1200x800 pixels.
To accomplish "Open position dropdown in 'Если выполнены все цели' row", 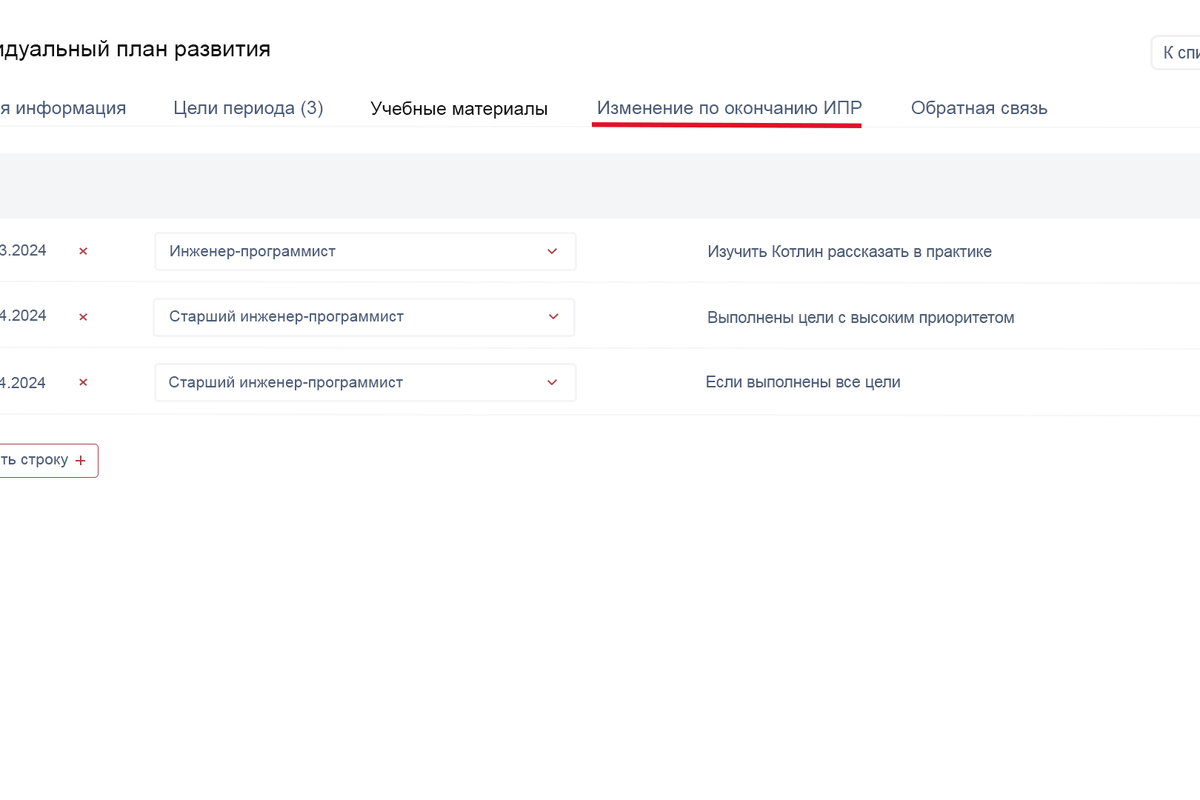I will [364, 383].
